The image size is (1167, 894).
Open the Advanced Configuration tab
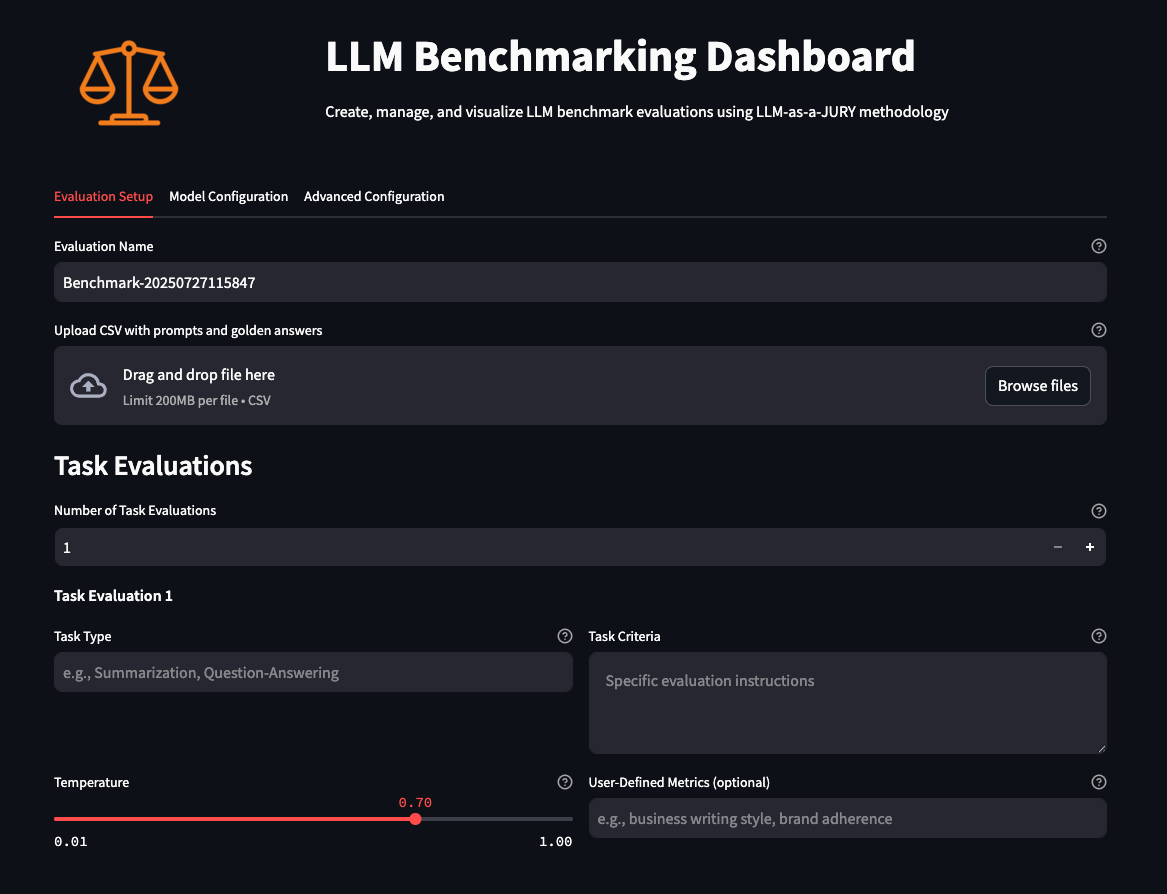(x=374, y=197)
